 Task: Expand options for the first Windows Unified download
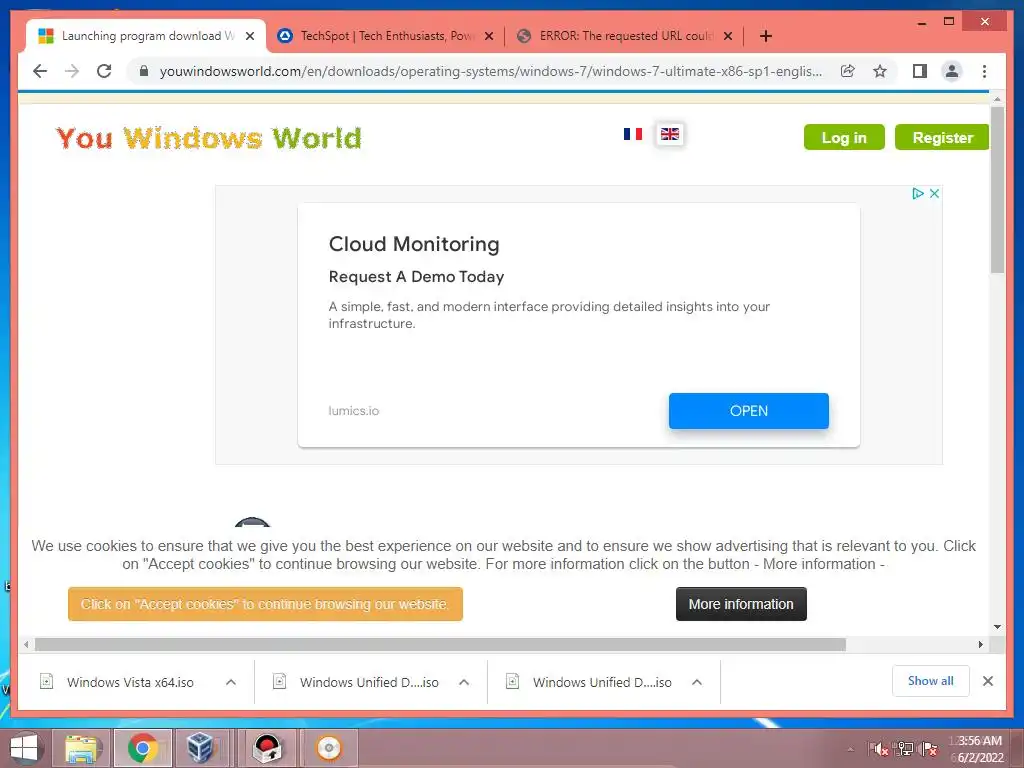[x=464, y=682]
